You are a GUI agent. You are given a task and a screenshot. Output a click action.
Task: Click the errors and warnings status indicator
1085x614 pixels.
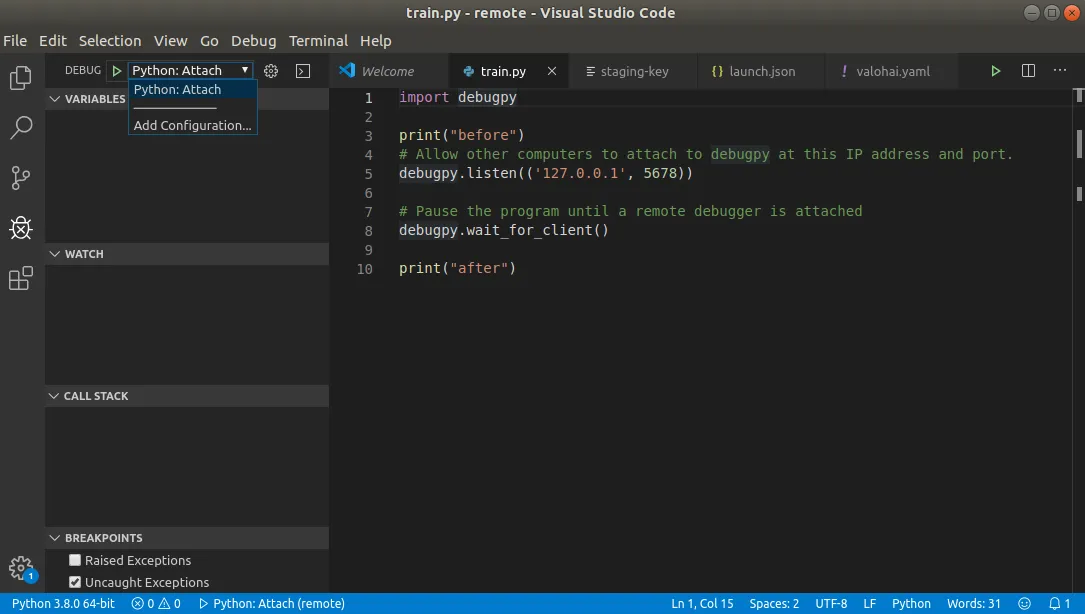156,604
